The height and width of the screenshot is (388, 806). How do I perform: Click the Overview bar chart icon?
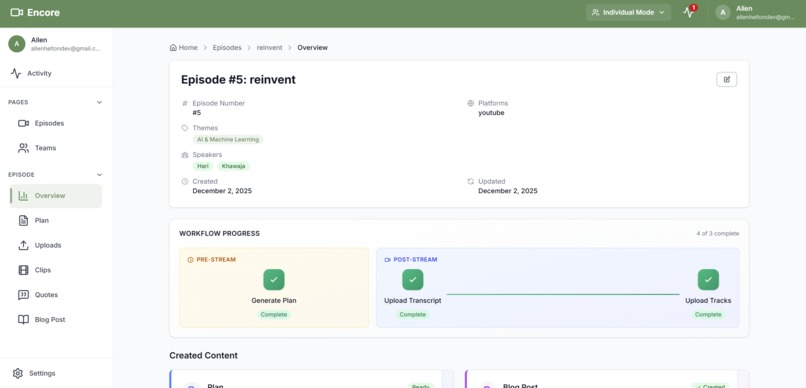23,196
